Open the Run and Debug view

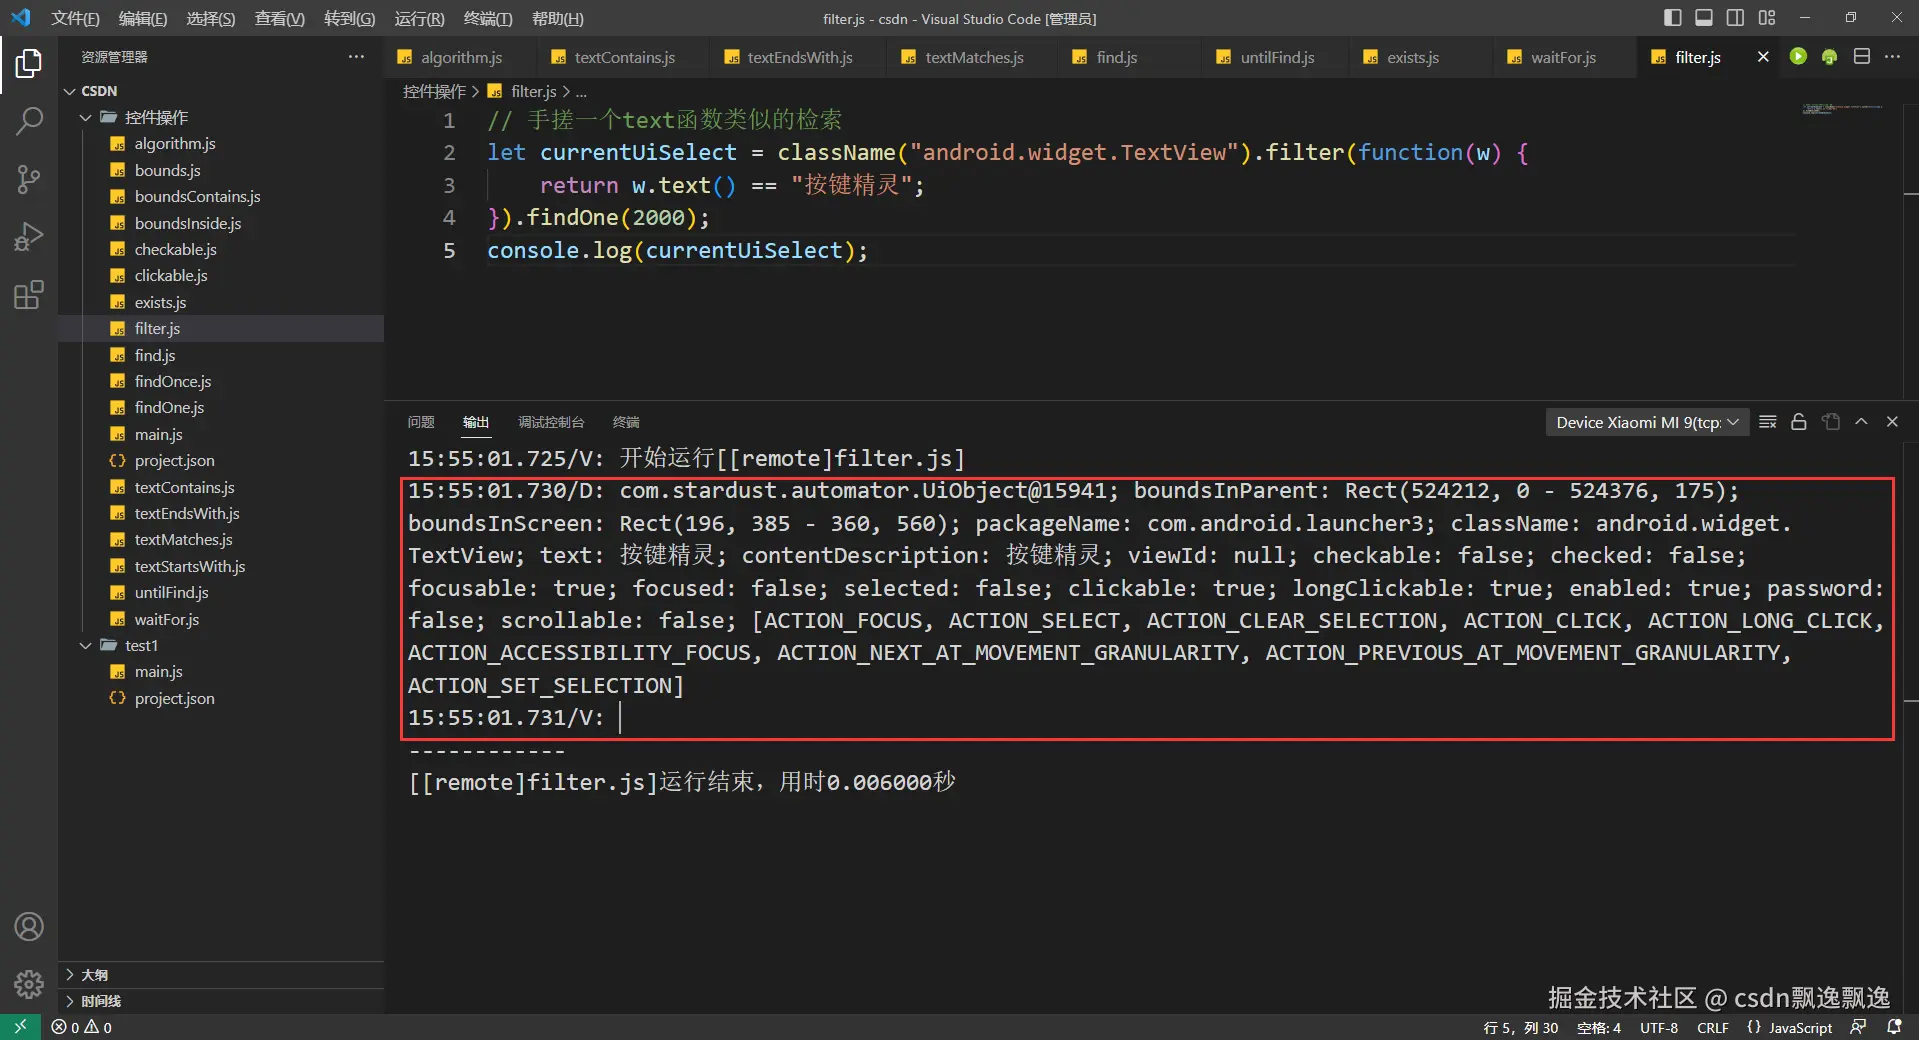(29, 237)
